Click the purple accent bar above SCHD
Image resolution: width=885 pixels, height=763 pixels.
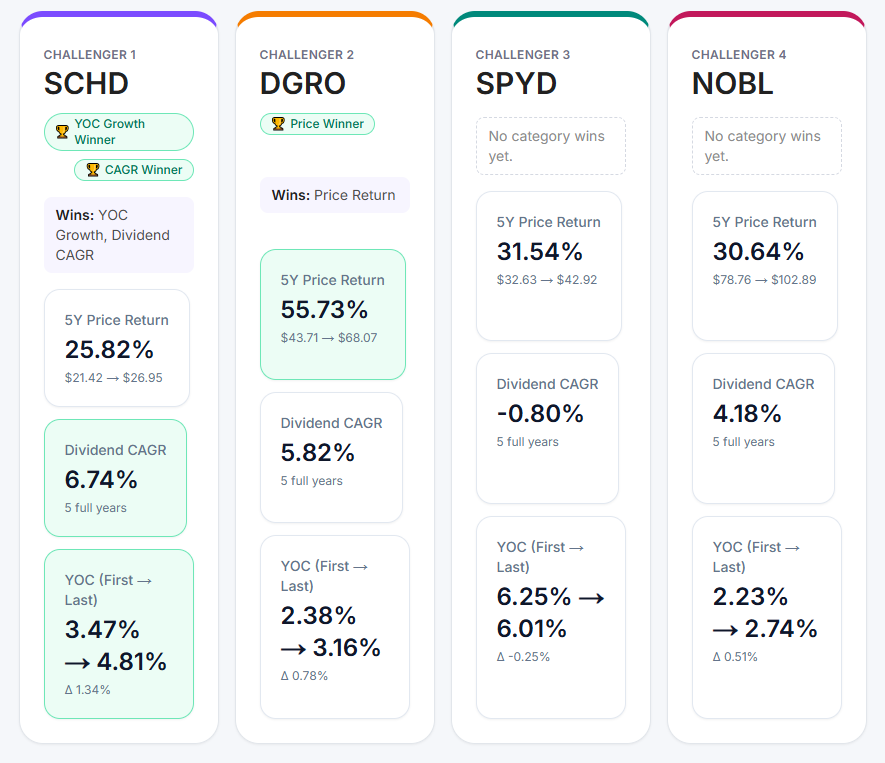coord(118,15)
